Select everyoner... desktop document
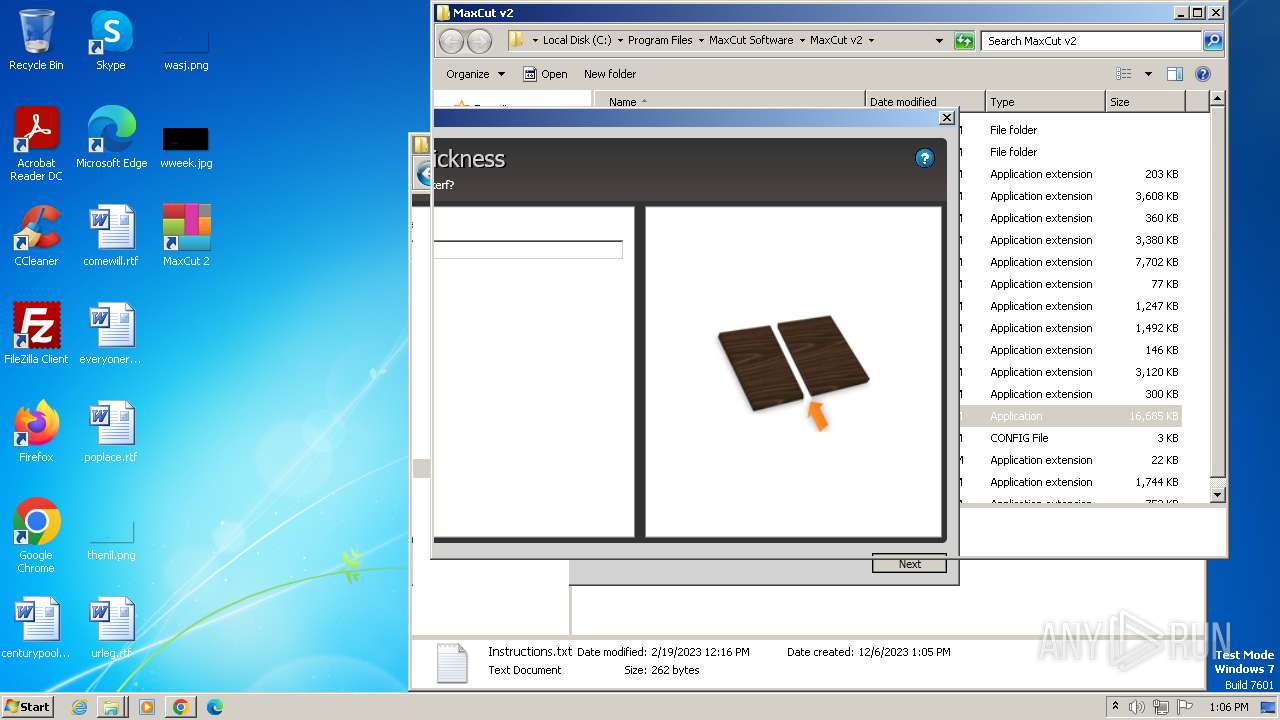Screen dimensions: 1280x720 (111, 334)
